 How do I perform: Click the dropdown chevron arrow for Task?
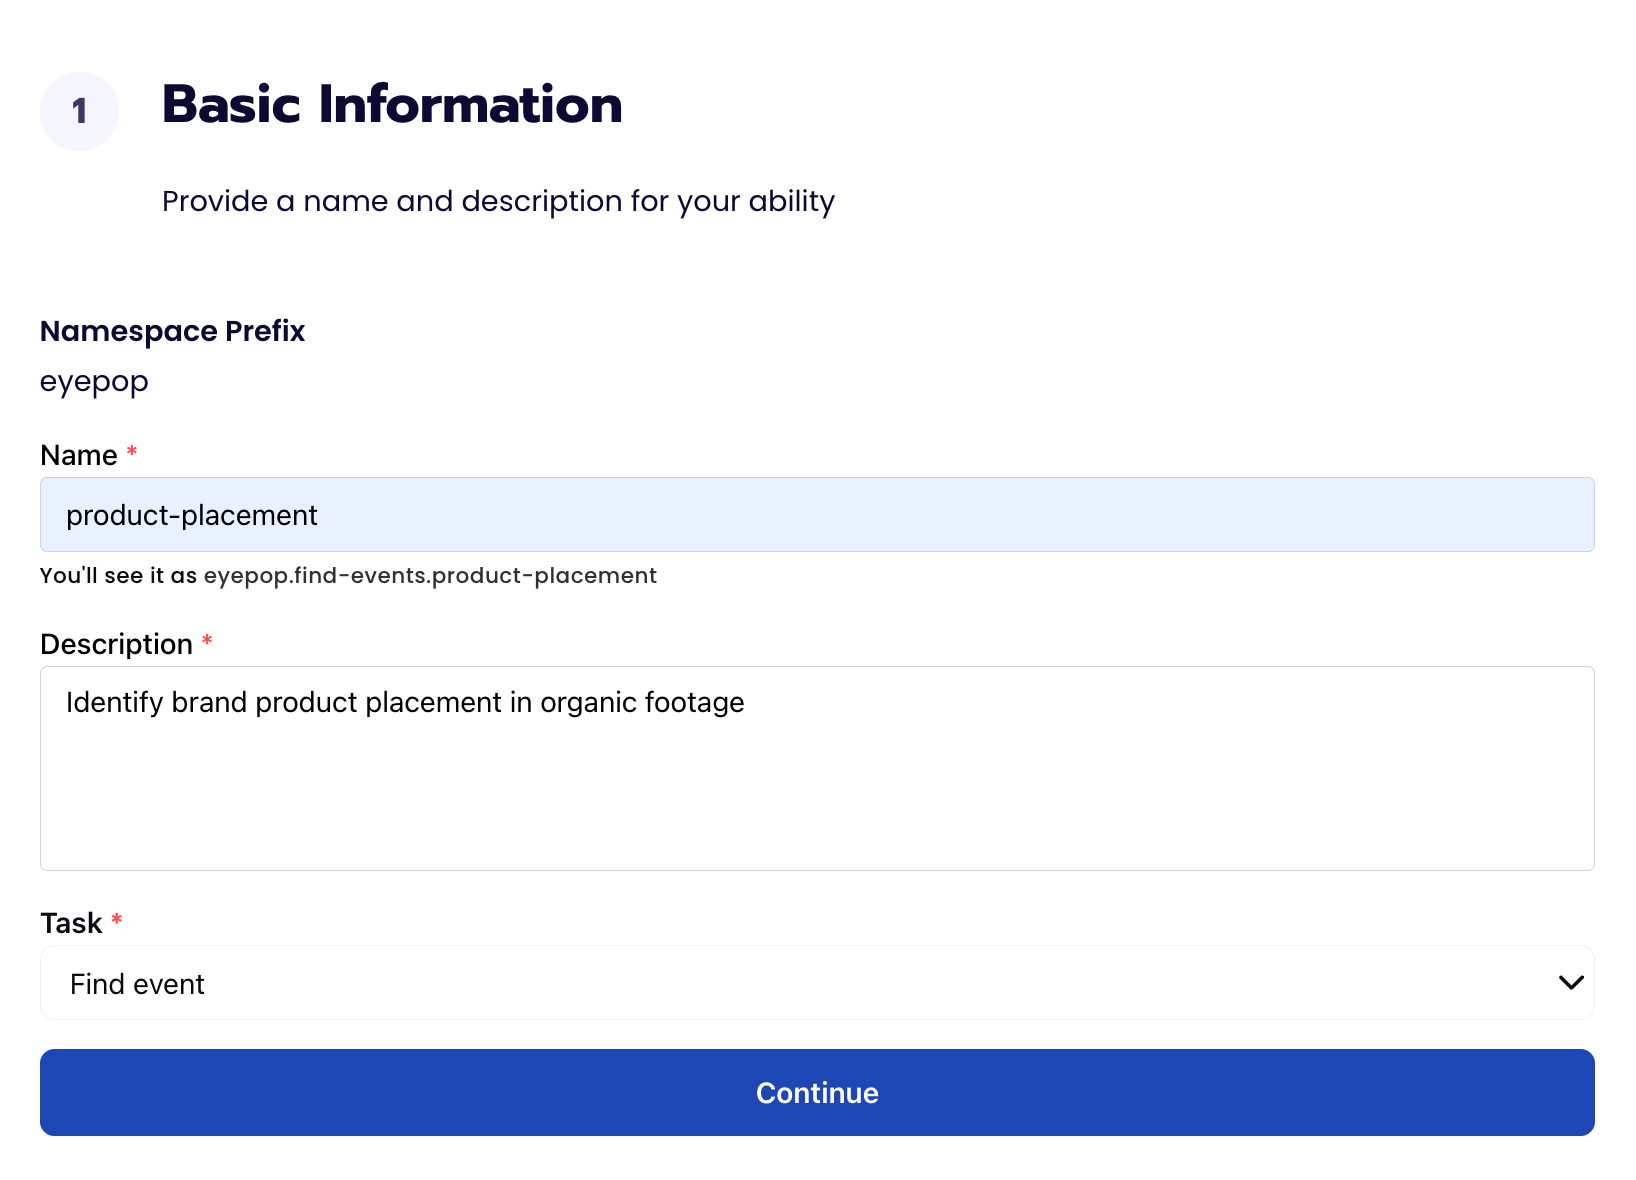(x=1570, y=983)
